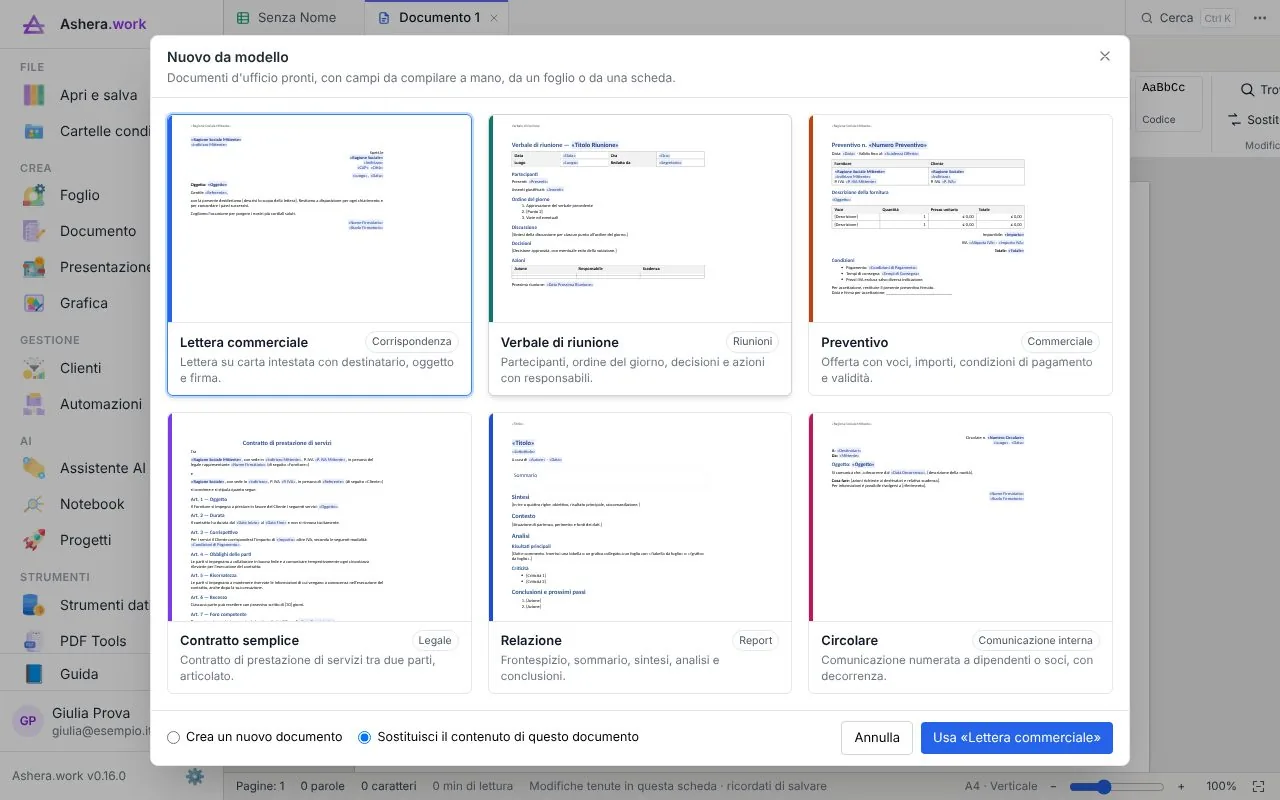Click the 0 parole status entry
The height and width of the screenshot is (800, 1280).
tap(322, 787)
